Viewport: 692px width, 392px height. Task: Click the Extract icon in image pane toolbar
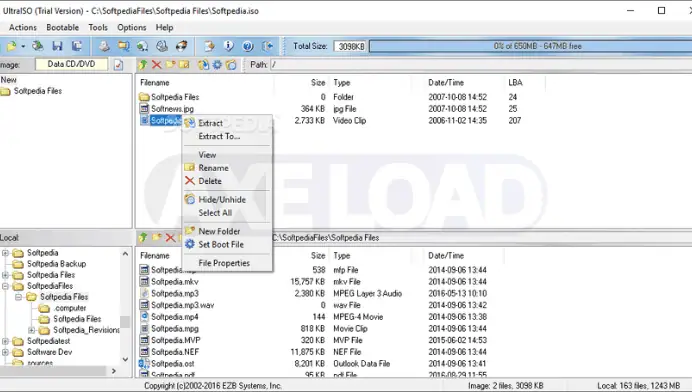tap(203, 65)
